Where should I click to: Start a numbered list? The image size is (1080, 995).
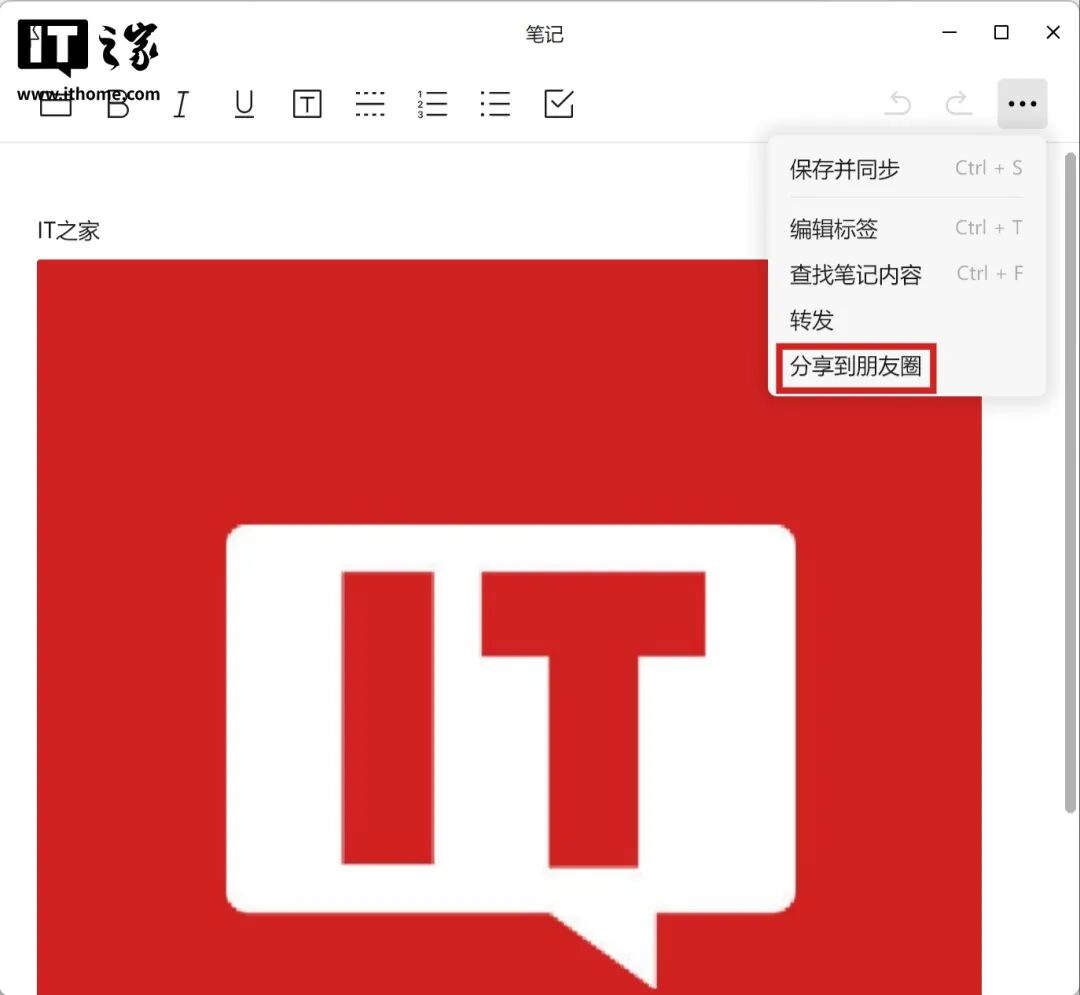[432, 104]
